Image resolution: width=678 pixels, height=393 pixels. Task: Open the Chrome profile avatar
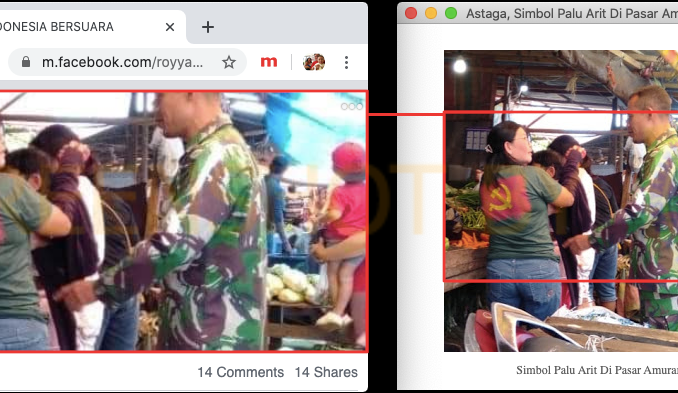[x=314, y=62]
